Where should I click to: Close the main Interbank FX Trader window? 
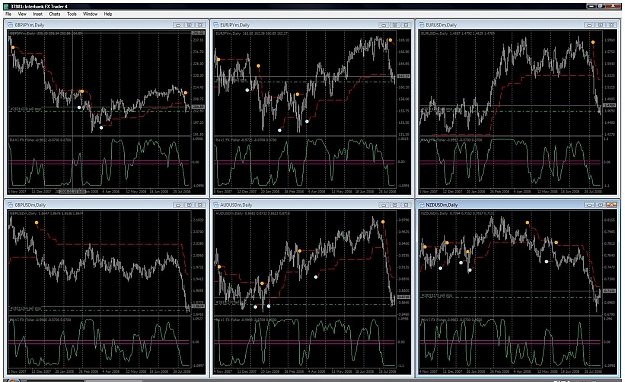(614, 6)
